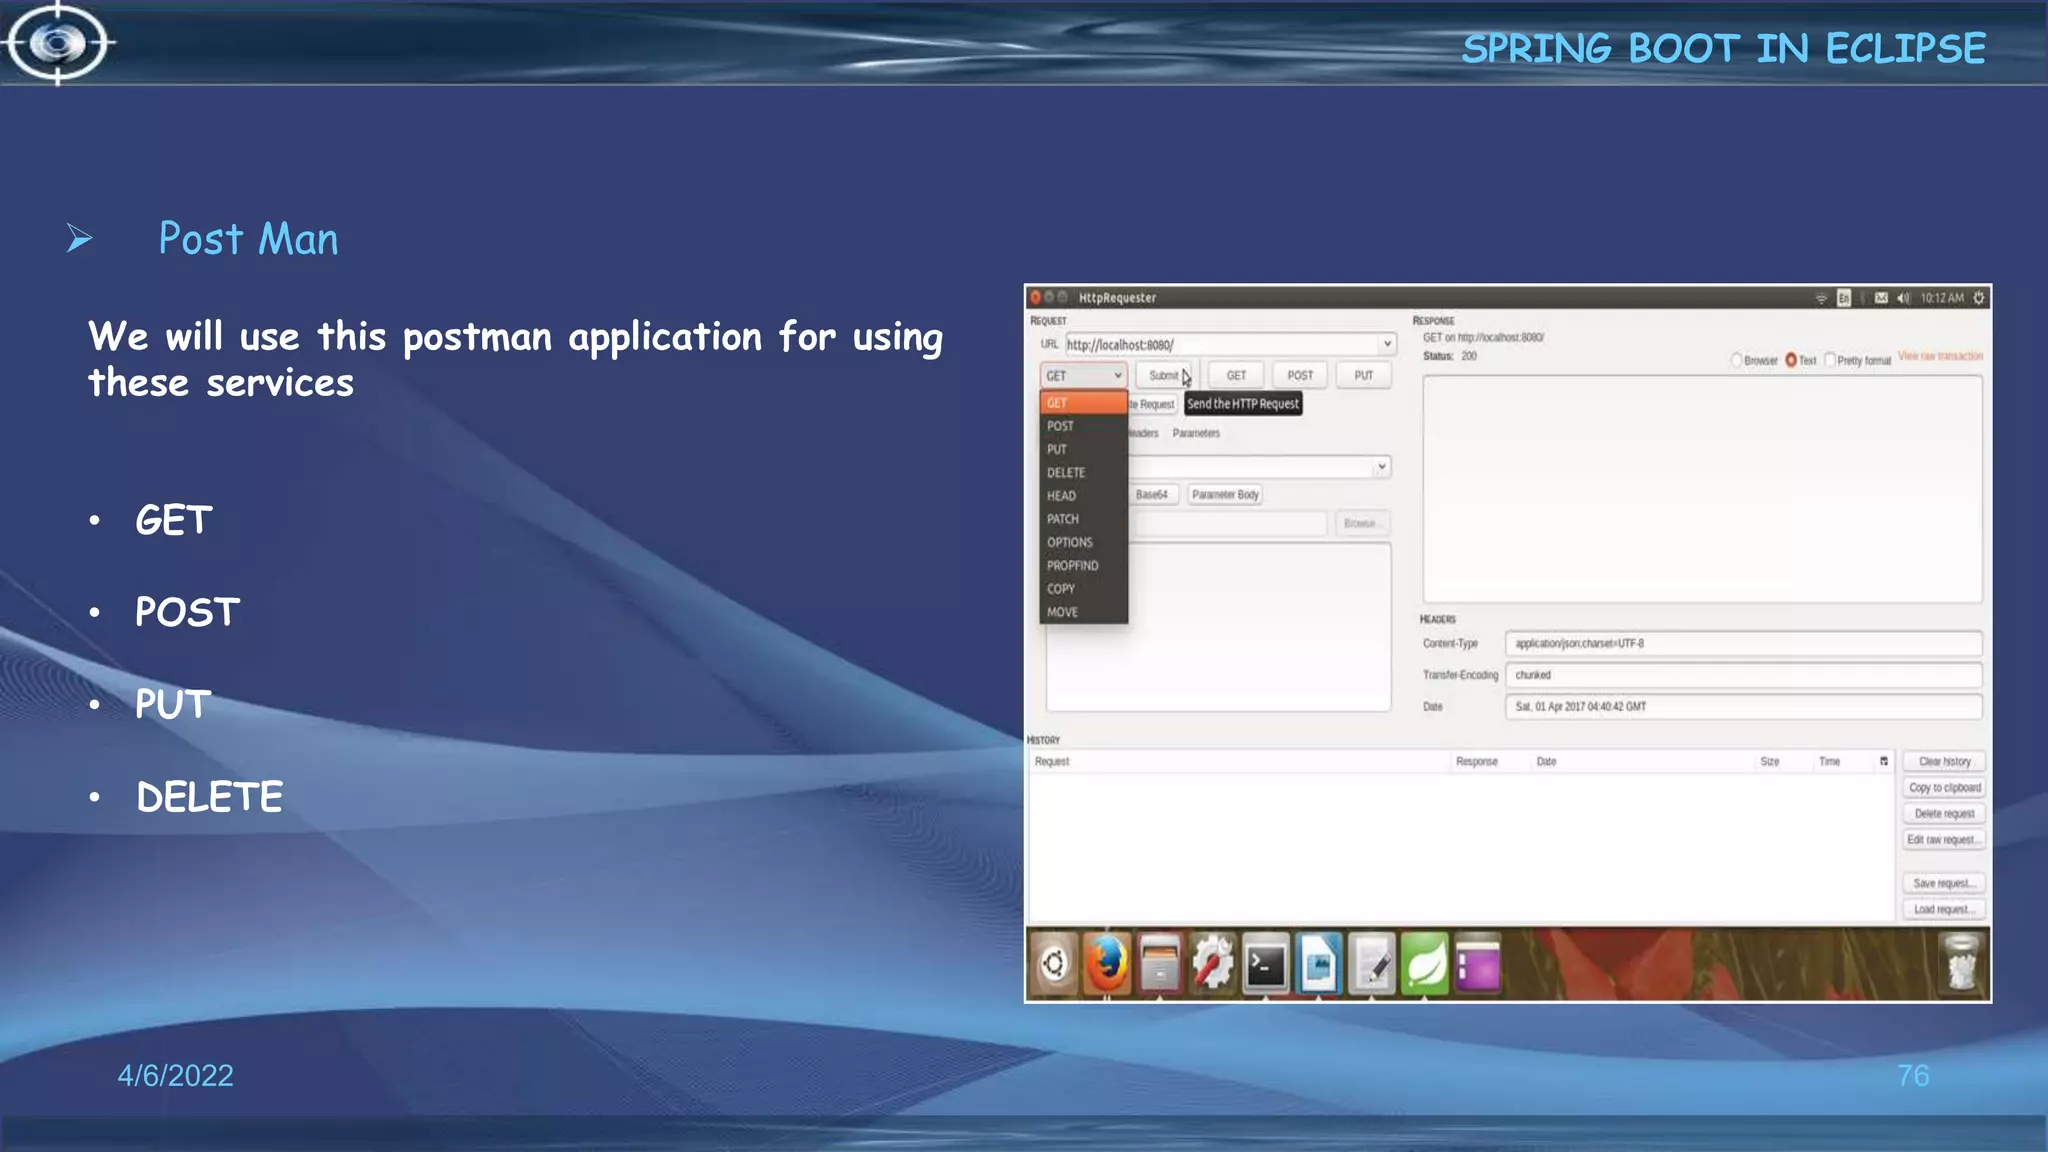Open Spring Tool Suite green leaf icon
Image resolution: width=2048 pixels, height=1152 pixels.
(1424, 964)
